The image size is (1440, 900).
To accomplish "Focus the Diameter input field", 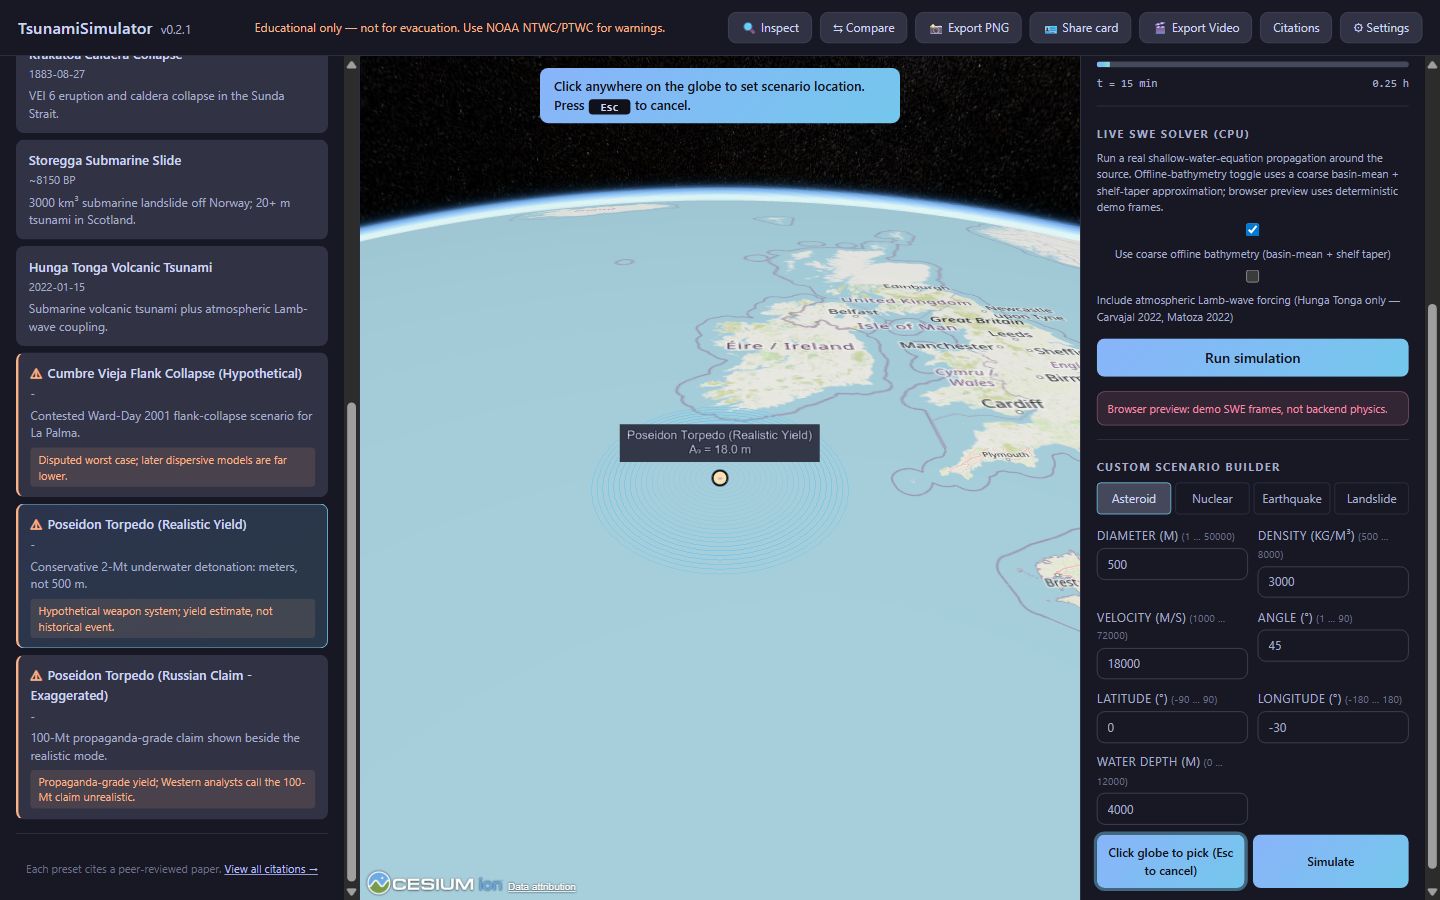I will (x=1172, y=564).
